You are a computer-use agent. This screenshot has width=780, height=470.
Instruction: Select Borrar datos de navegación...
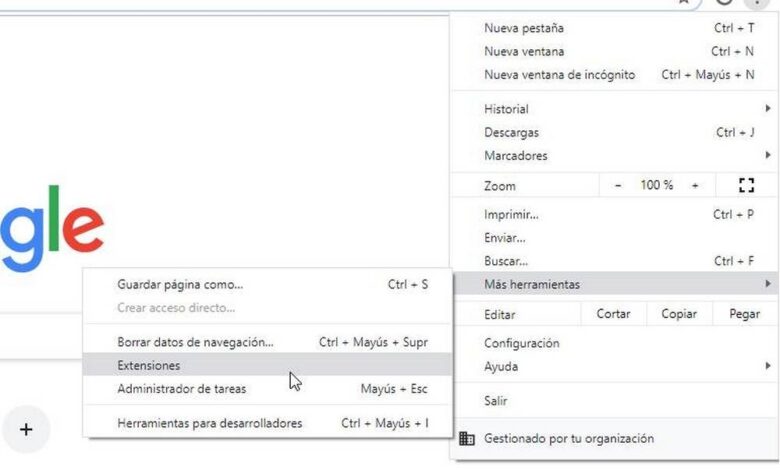coord(268,342)
